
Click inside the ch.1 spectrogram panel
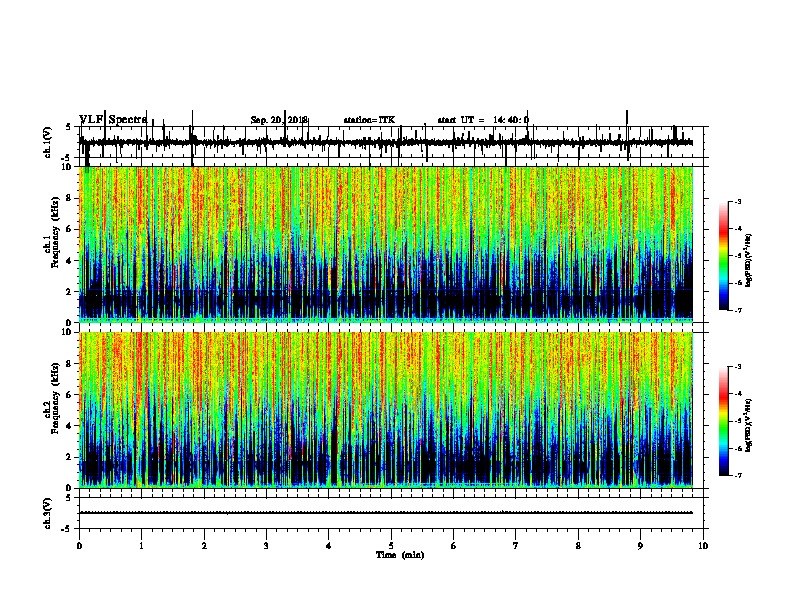point(386,244)
